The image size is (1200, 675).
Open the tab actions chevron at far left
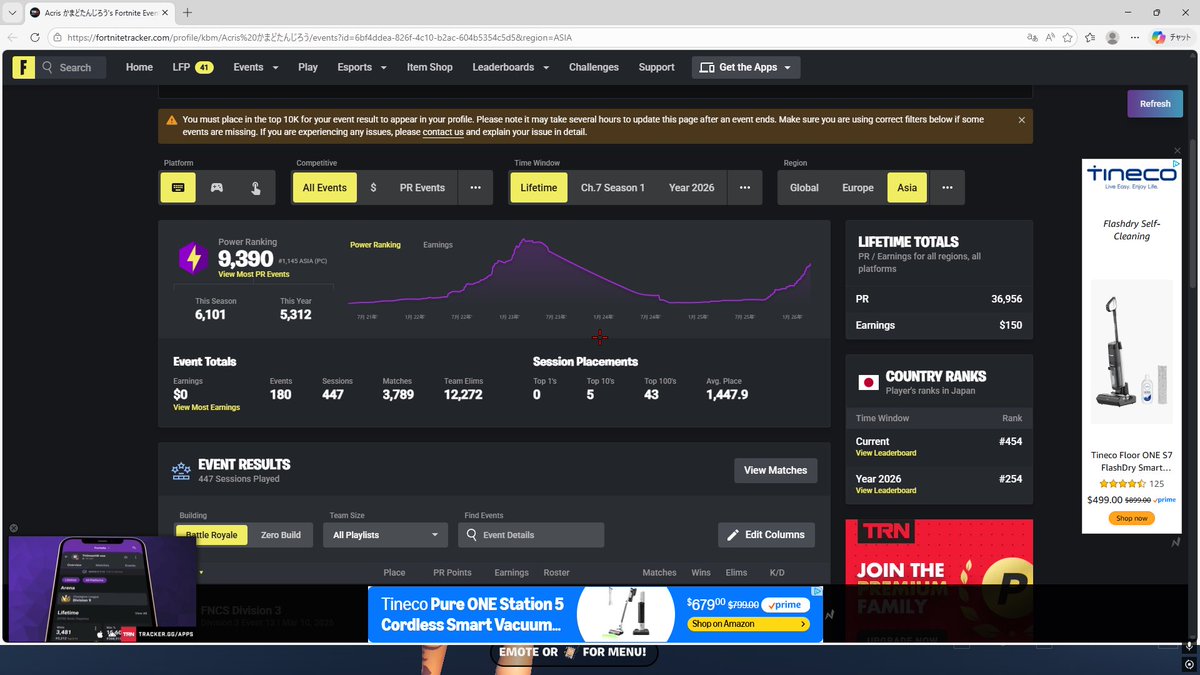tap(12, 12)
